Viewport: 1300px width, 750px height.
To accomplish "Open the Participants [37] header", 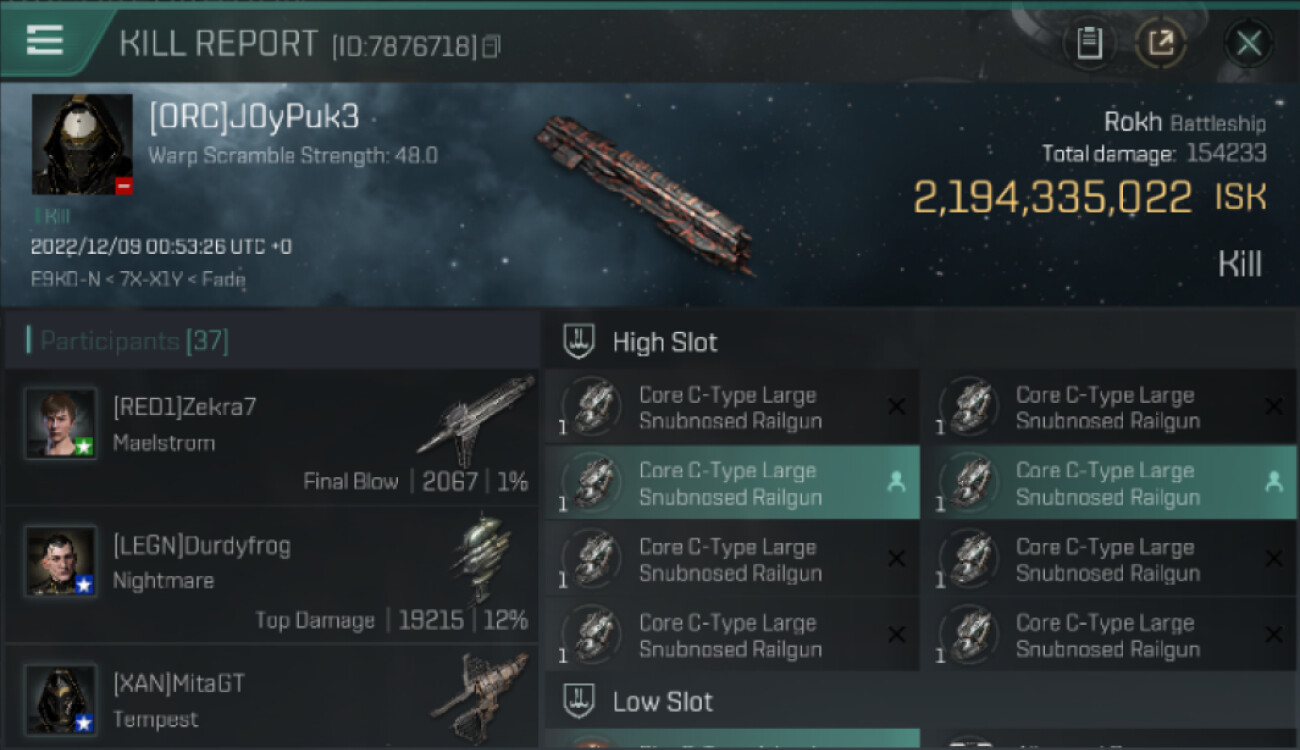I will point(135,341).
